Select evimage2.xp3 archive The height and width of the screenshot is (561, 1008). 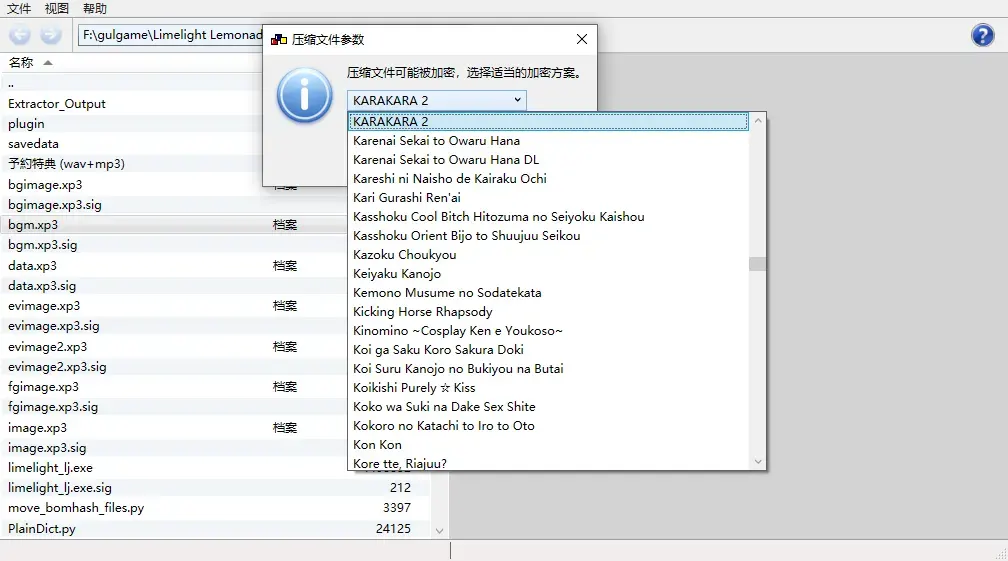pos(47,346)
